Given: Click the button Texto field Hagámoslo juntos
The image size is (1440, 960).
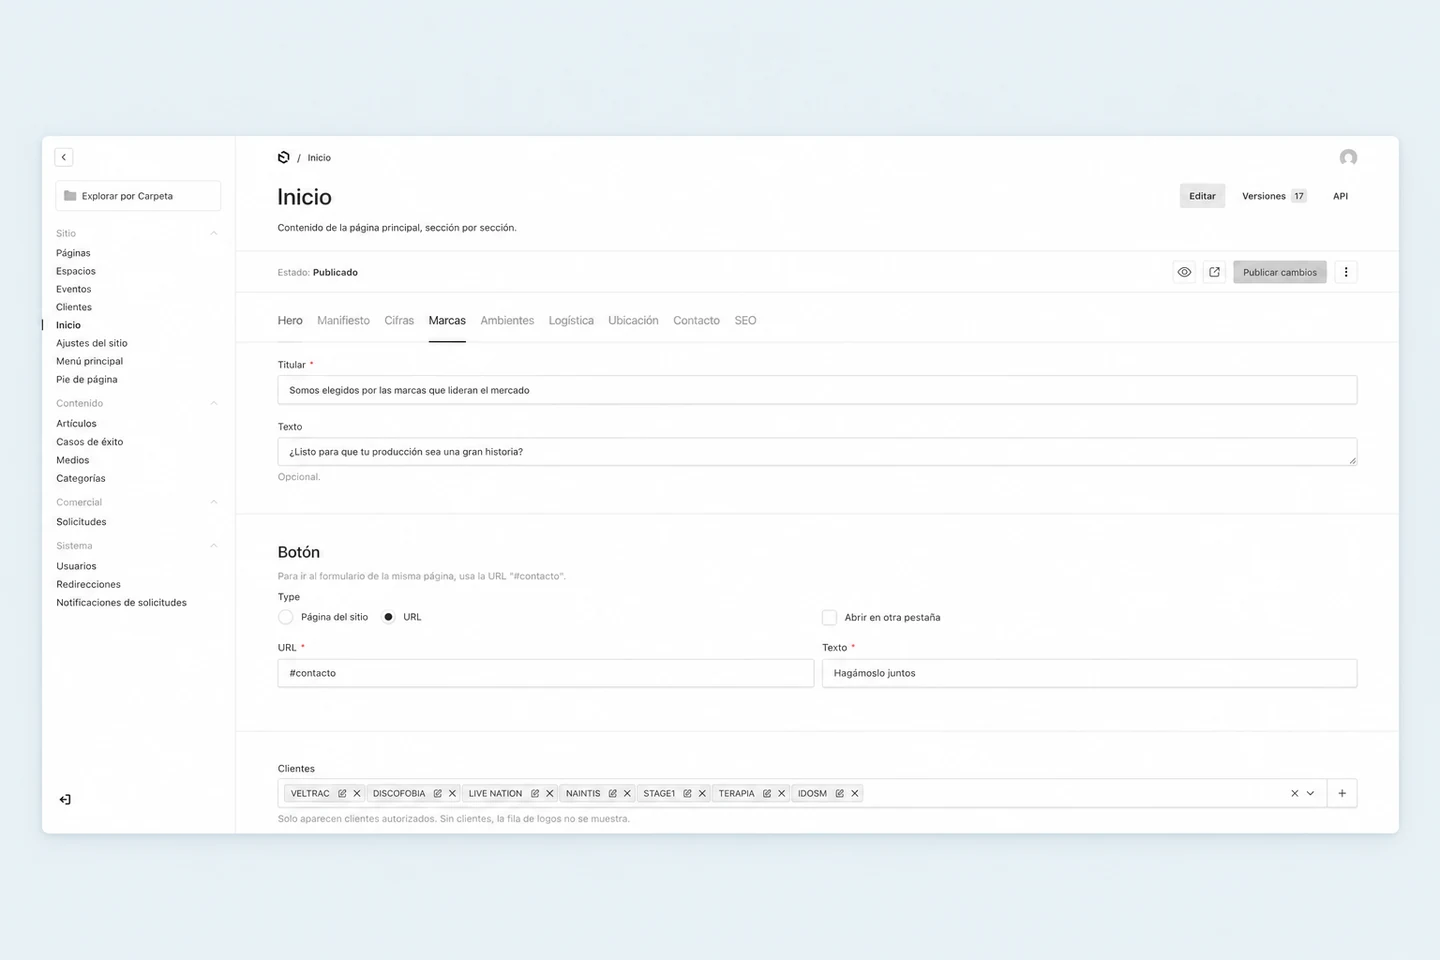Looking at the screenshot, I should [1089, 673].
